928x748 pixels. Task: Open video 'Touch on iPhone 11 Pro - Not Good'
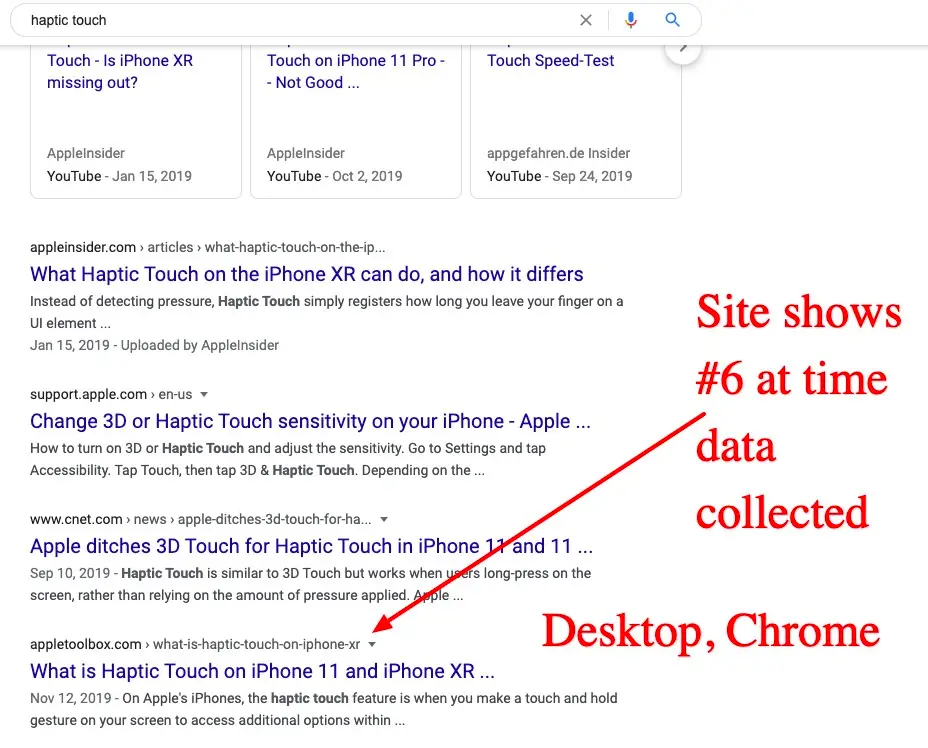(x=356, y=72)
